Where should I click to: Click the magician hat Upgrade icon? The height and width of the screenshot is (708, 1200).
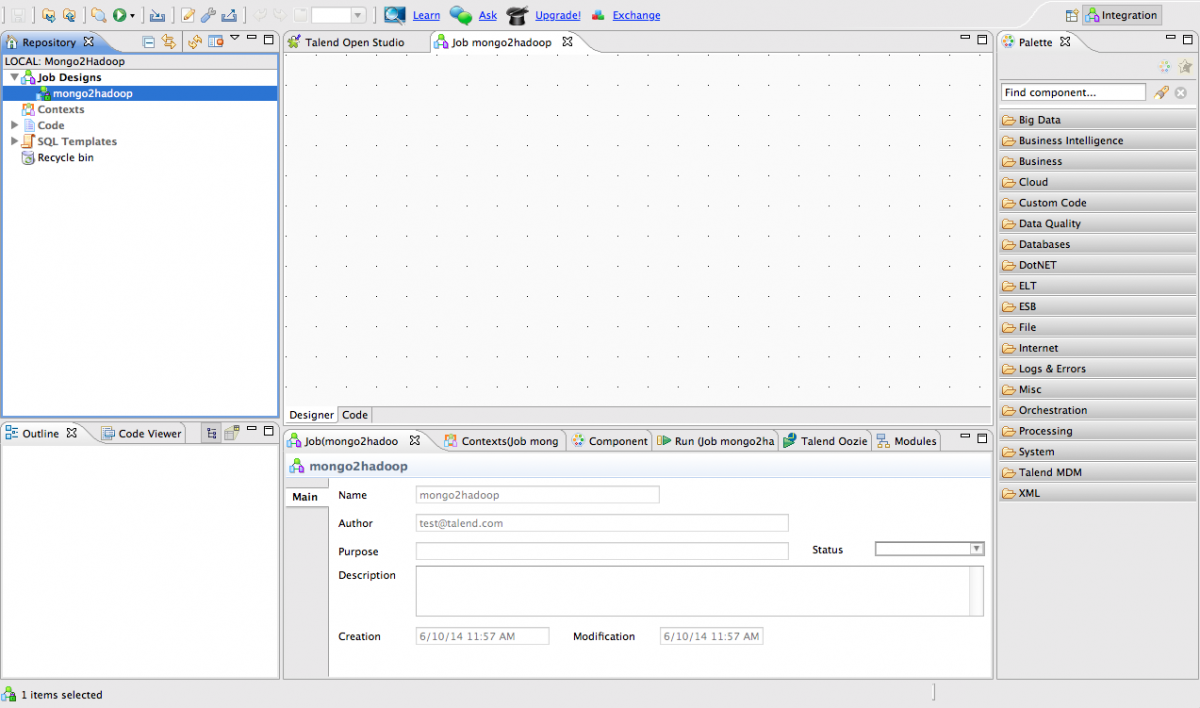coord(517,15)
